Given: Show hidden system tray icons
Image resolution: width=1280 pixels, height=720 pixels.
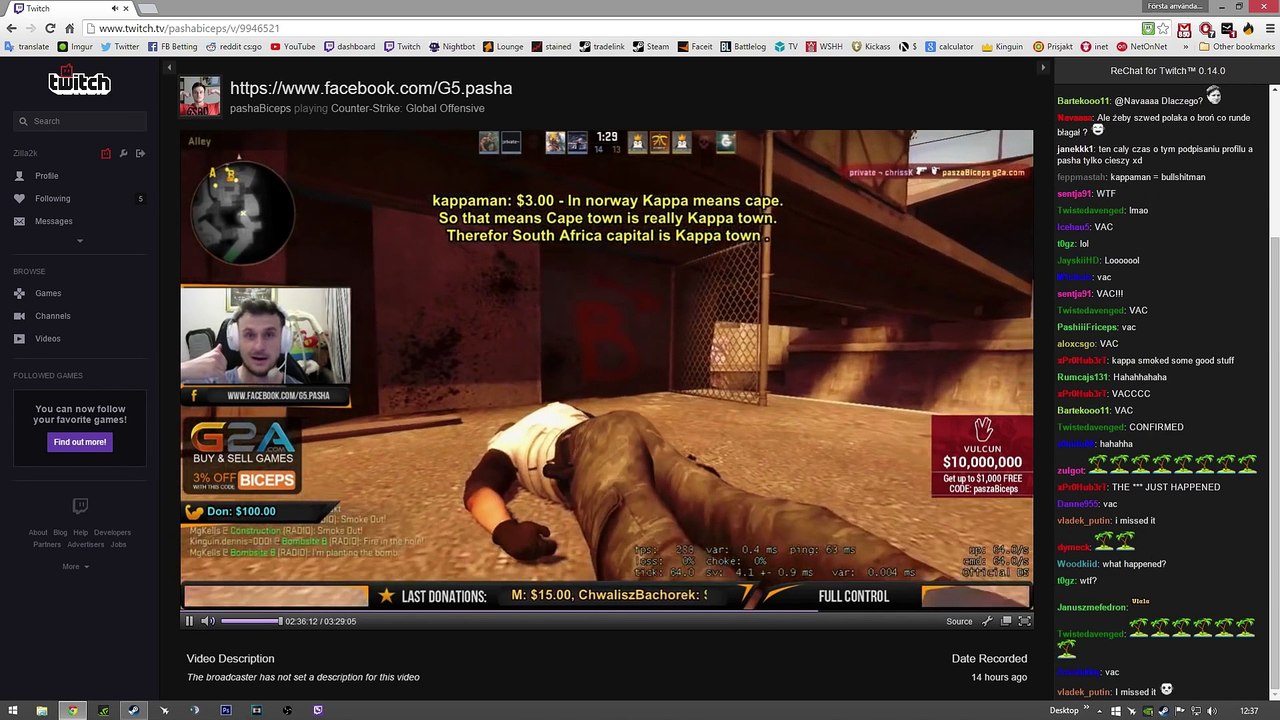Looking at the screenshot, I should click(x=1100, y=711).
